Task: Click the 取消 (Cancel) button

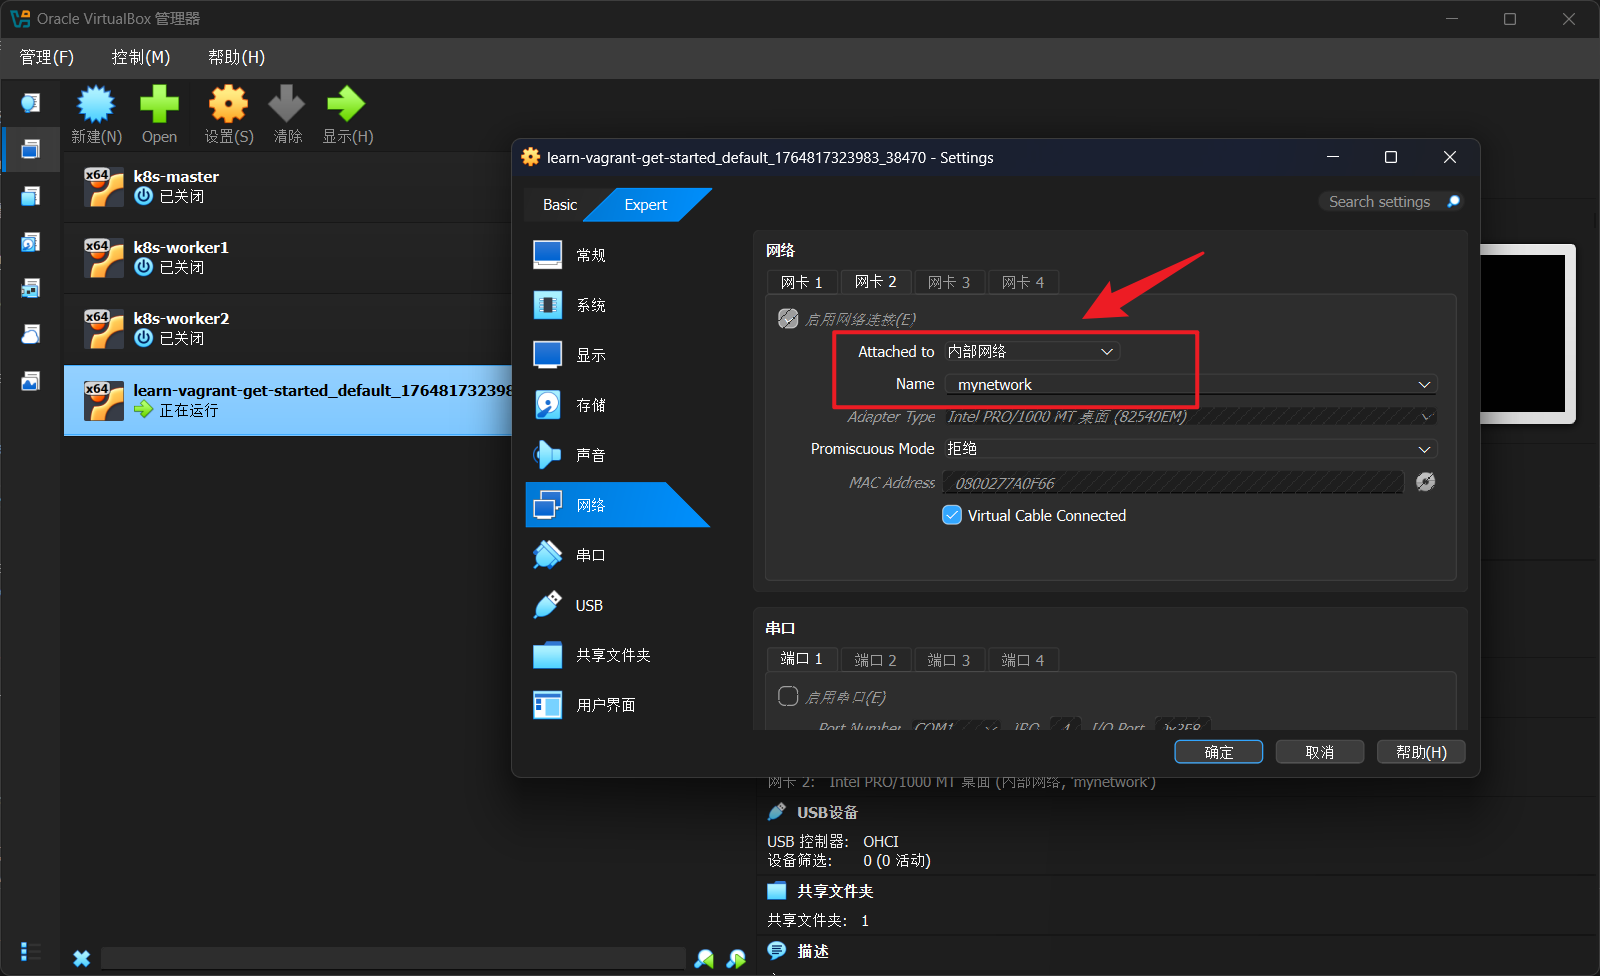Action: 1319,752
